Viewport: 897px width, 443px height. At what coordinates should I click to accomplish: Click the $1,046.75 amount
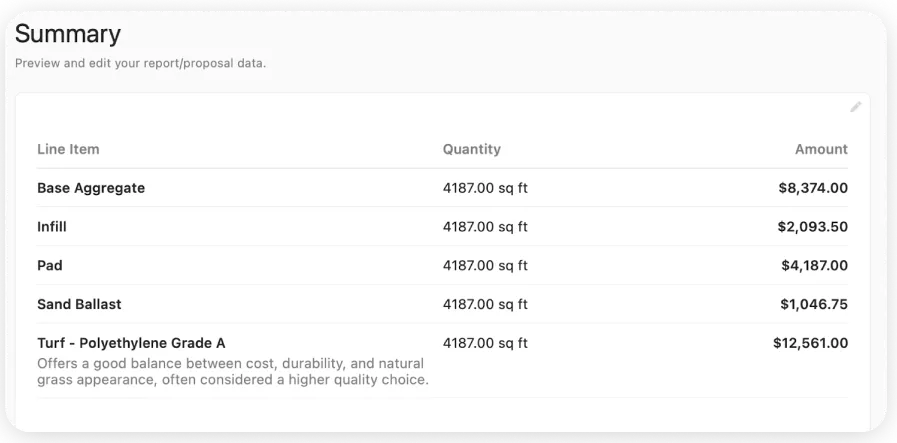[x=812, y=304]
